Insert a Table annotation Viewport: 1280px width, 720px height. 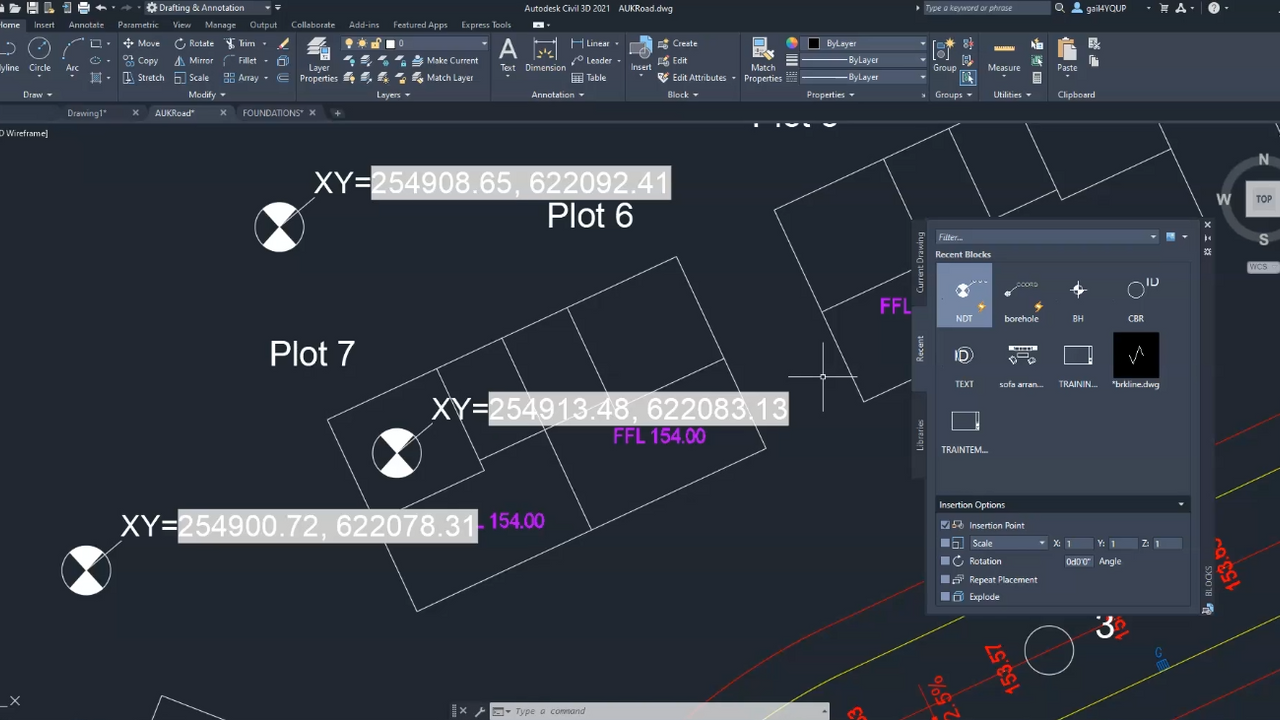589,77
